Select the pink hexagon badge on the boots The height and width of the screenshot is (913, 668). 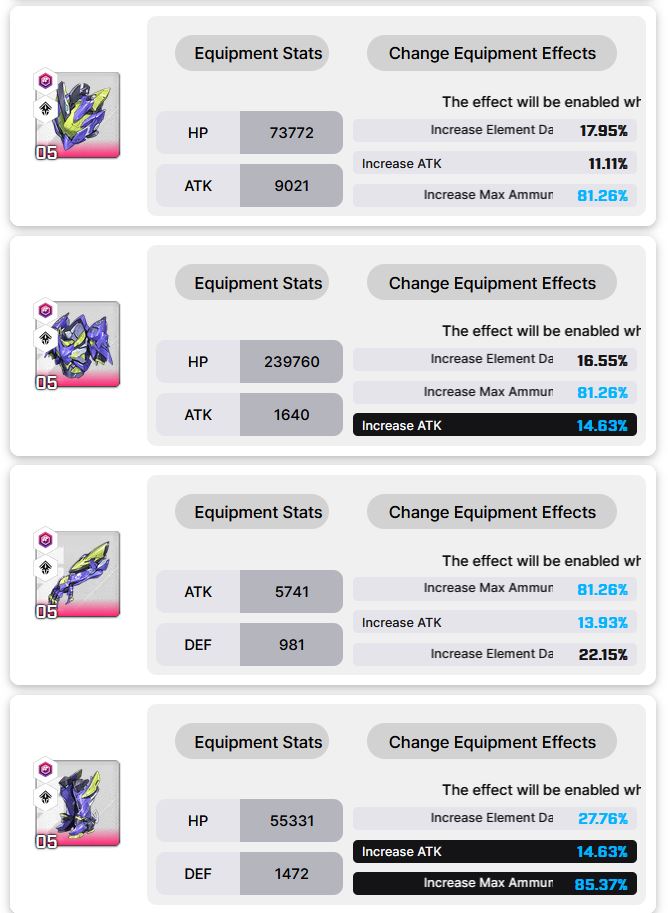point(46,771)
